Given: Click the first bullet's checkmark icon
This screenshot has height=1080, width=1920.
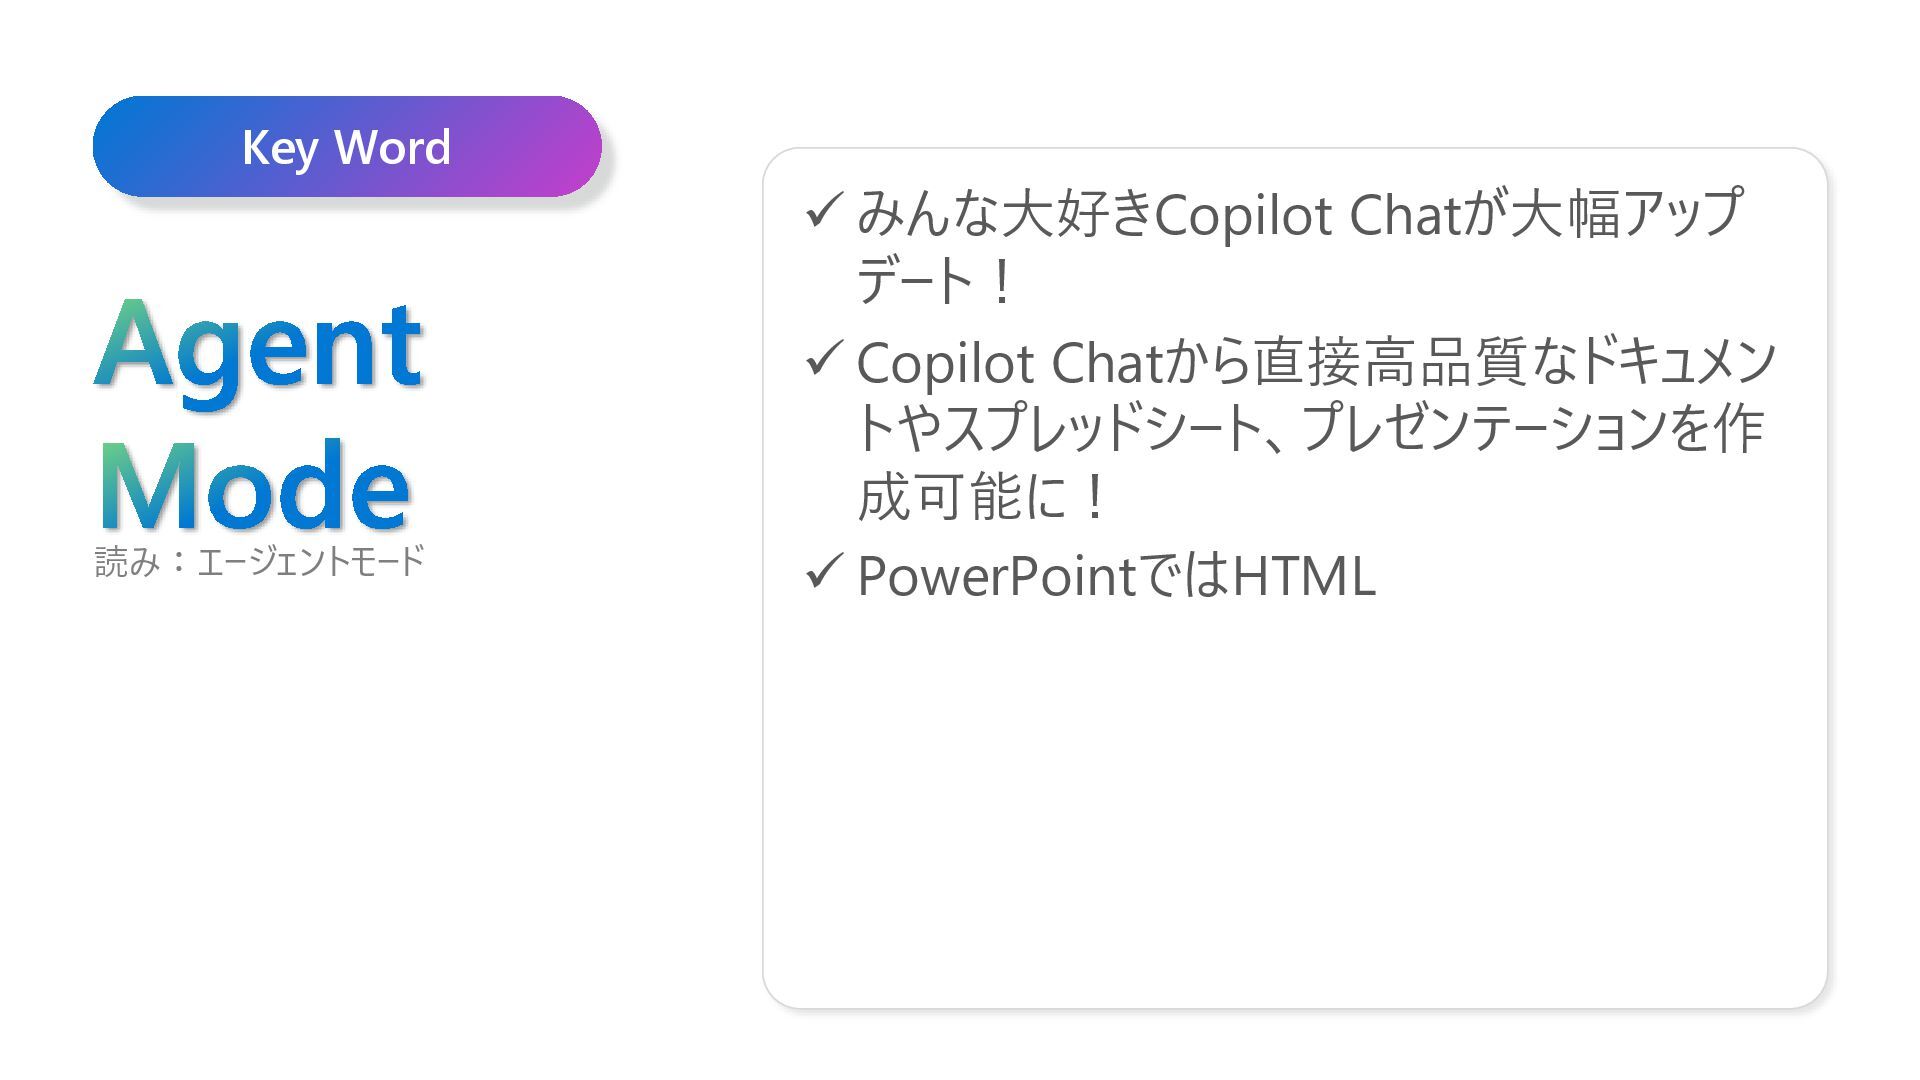Looking at the screenshot, I should click(x=821, y=211).
